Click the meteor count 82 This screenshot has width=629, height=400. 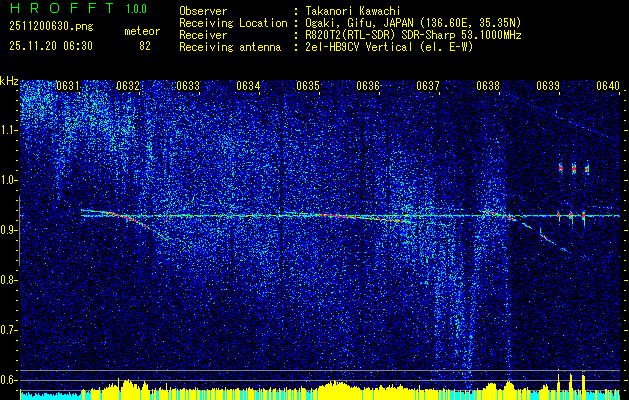(x=145, y=46)
